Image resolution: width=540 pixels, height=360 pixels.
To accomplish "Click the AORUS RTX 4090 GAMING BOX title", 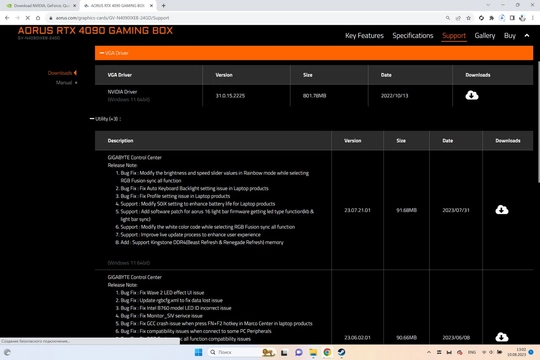I will [95, 31].
